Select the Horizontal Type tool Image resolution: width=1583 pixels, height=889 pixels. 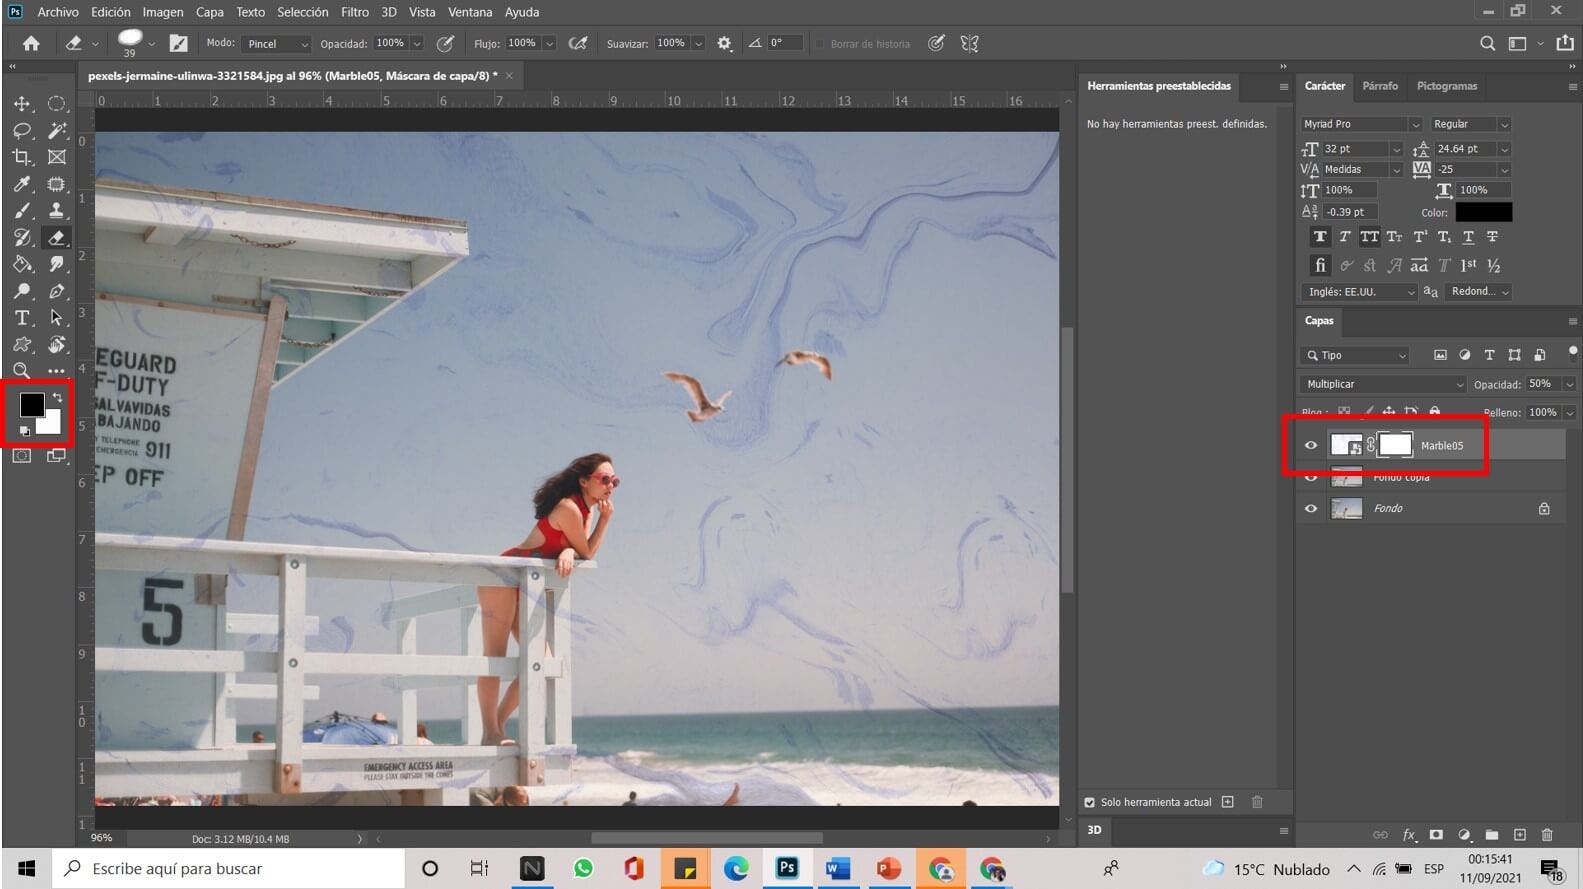21,318
